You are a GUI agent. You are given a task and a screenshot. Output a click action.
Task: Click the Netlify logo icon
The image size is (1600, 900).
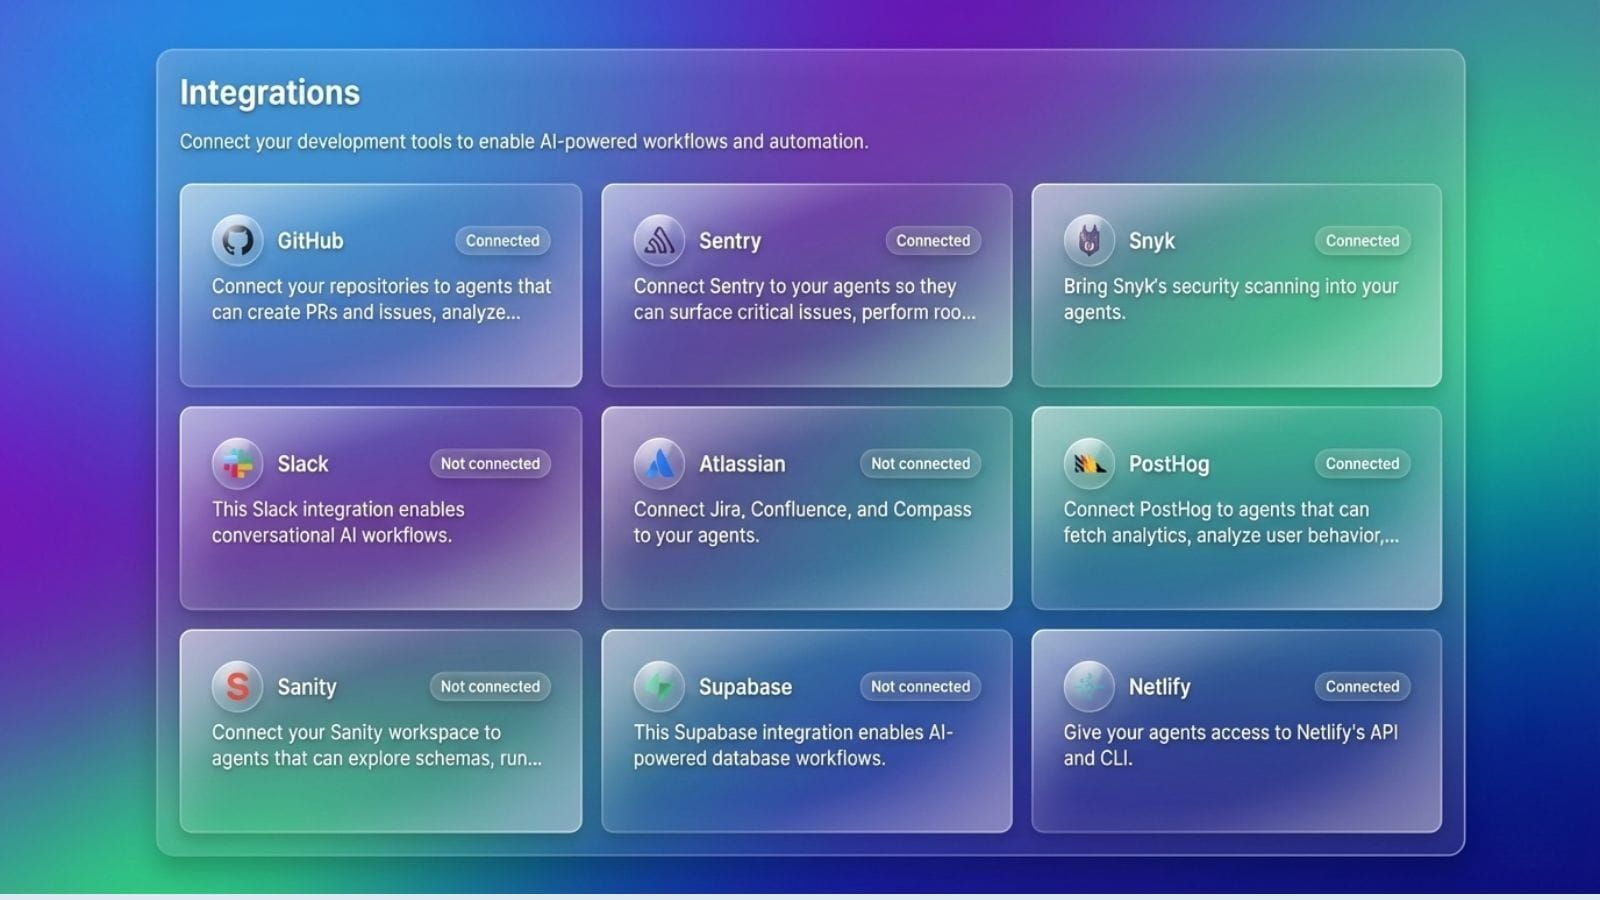tap(1090, 686)
